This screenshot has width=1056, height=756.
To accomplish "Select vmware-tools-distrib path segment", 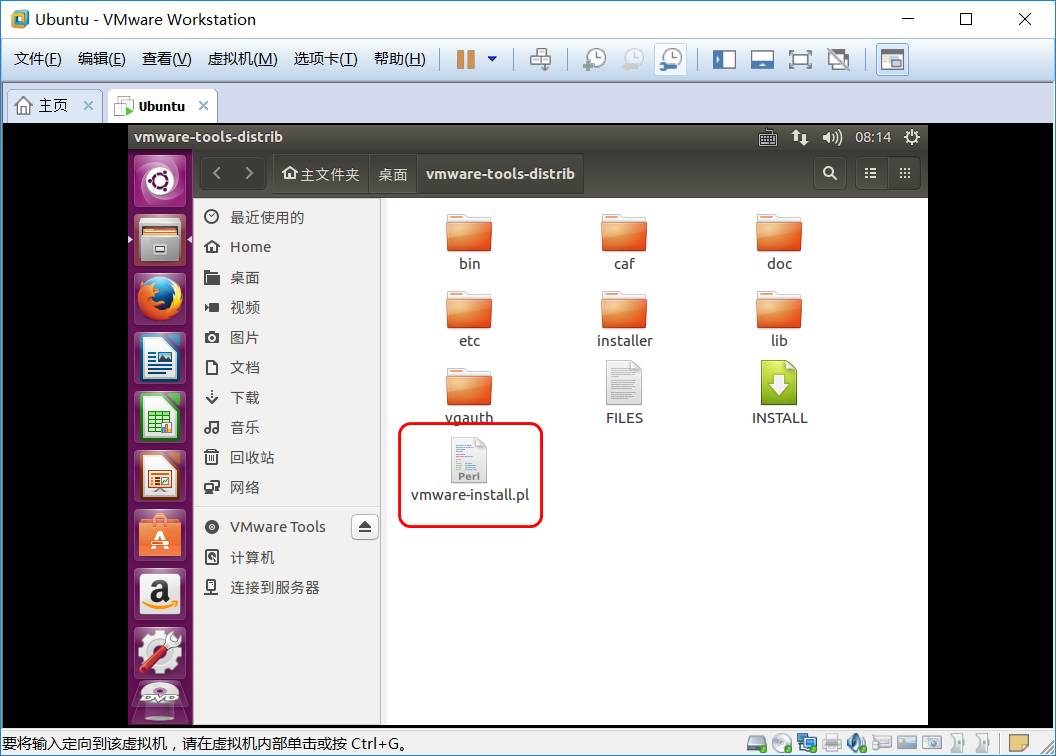I will point(500,174).
